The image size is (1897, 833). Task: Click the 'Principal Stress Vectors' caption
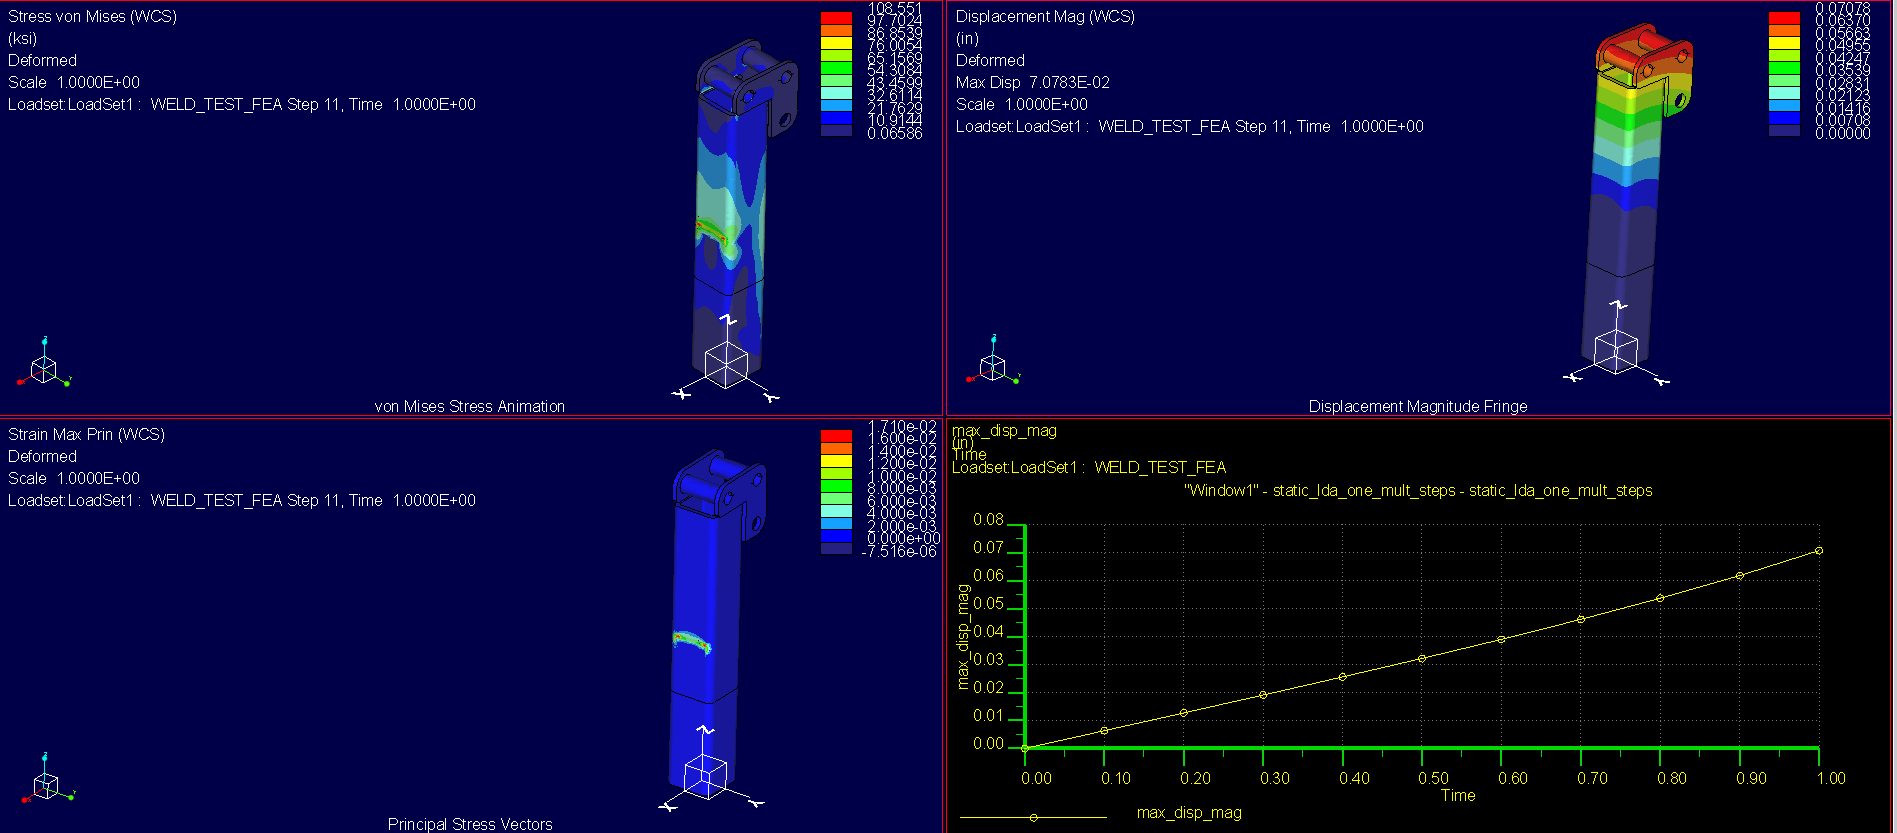point(469,824)
